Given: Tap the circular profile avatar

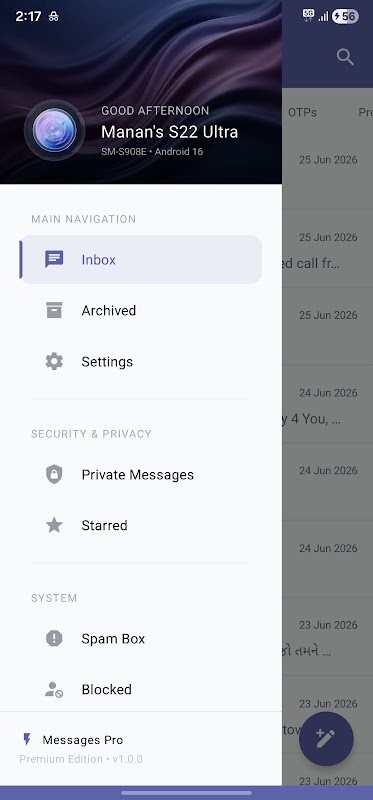Looking at the screenshot, I should [55, 131].
